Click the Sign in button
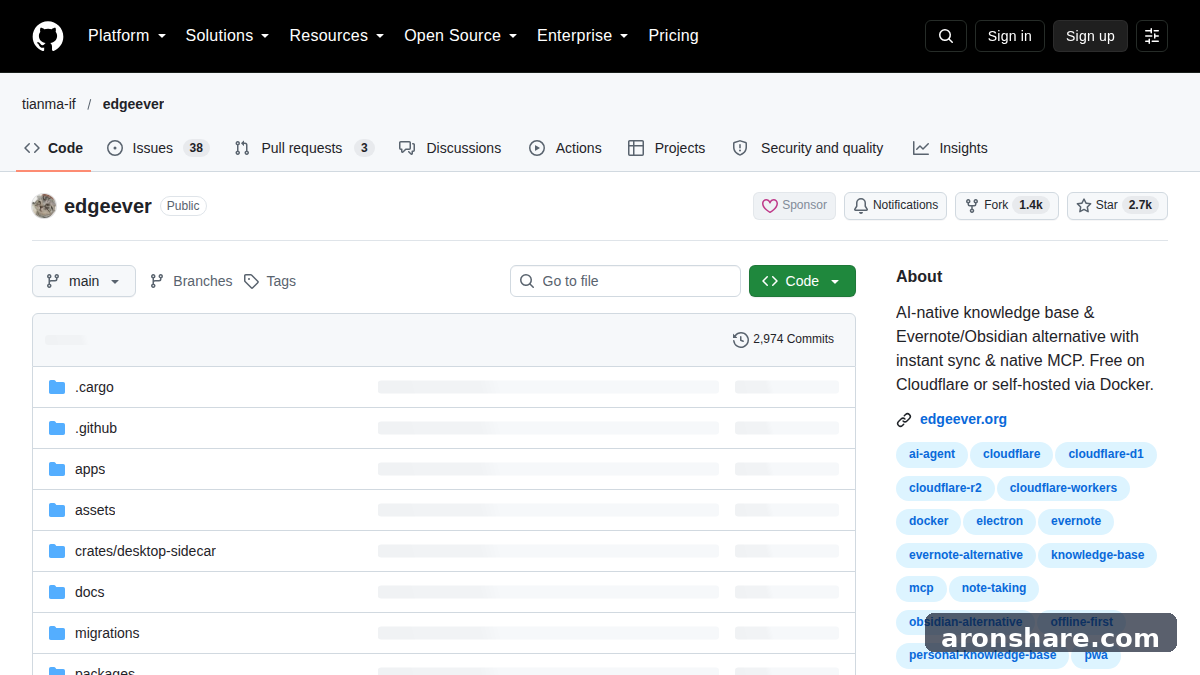The image size is (1200, 675). [x=1009, y=36]
